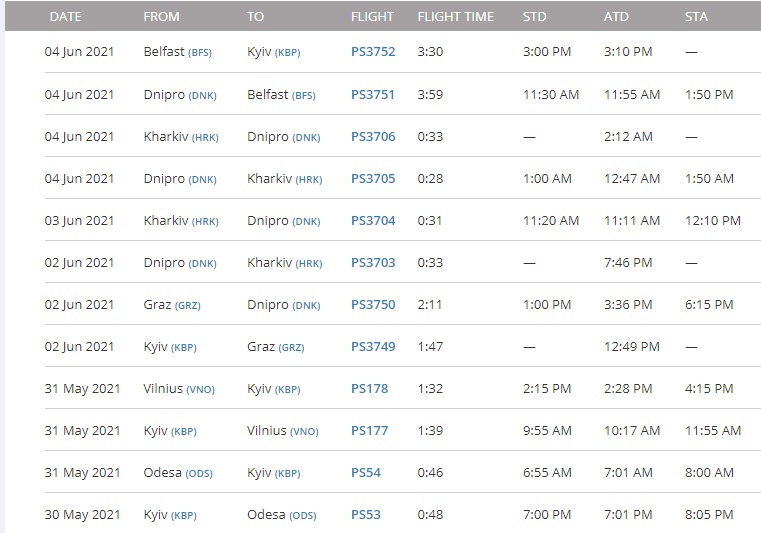The height and width of the screenshot is (533, 761).
Task: Open flight PS177 to Vilnius
Action: [x=369, y=431]
